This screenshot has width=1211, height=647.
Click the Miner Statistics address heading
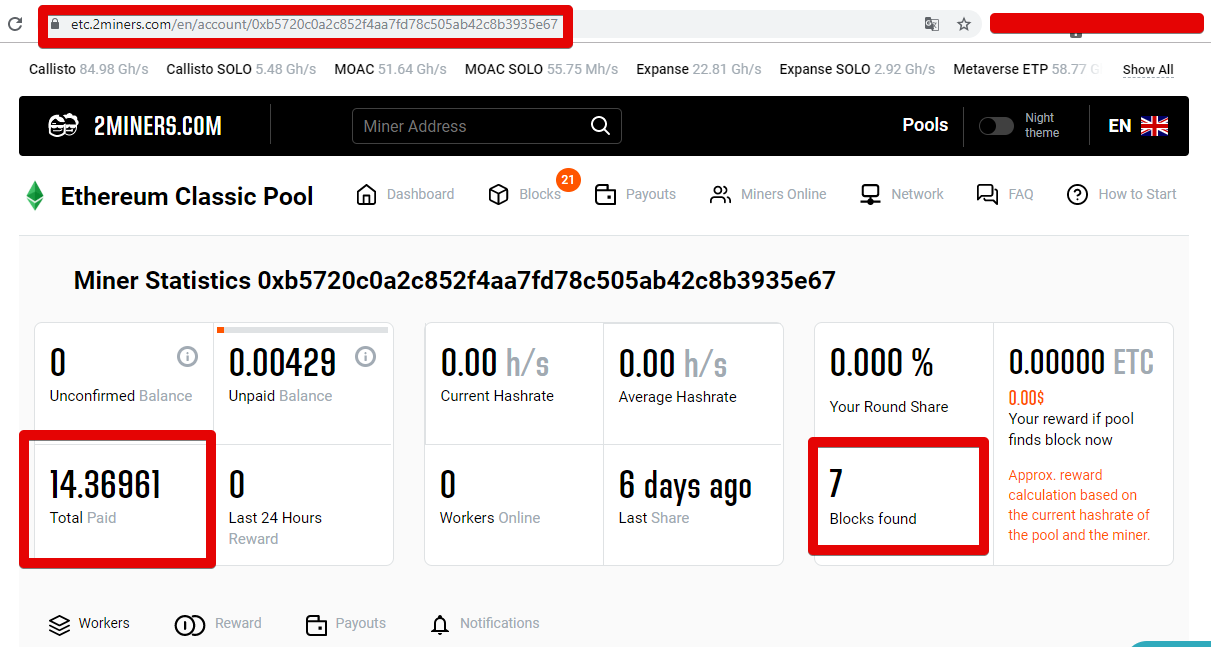[455, 280]
